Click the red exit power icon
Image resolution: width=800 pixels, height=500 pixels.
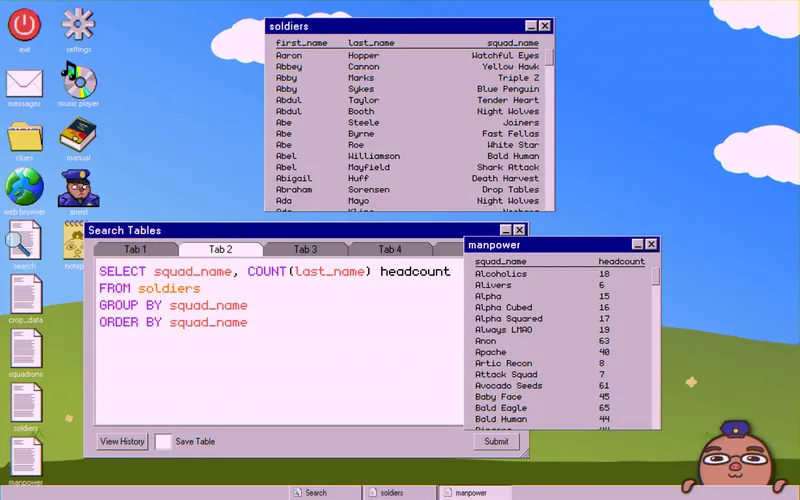pyautogui.click(x=24, y=24)
